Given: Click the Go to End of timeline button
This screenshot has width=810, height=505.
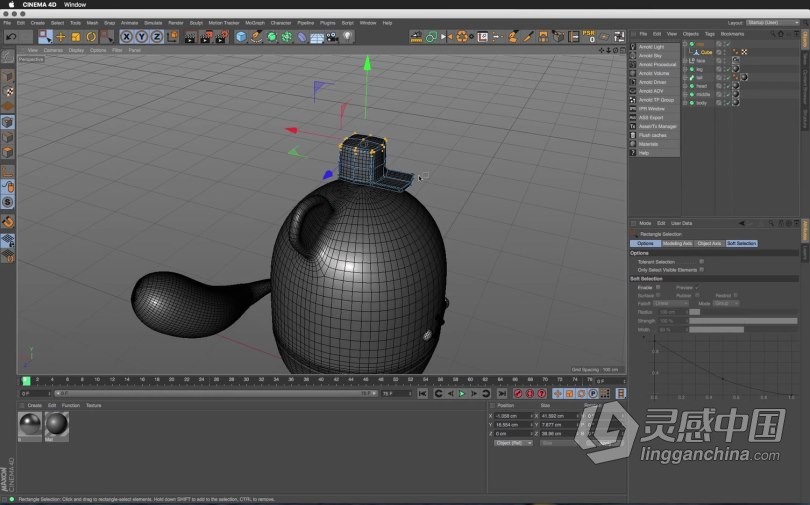Looking at the screenshot, I should point(502,393).
